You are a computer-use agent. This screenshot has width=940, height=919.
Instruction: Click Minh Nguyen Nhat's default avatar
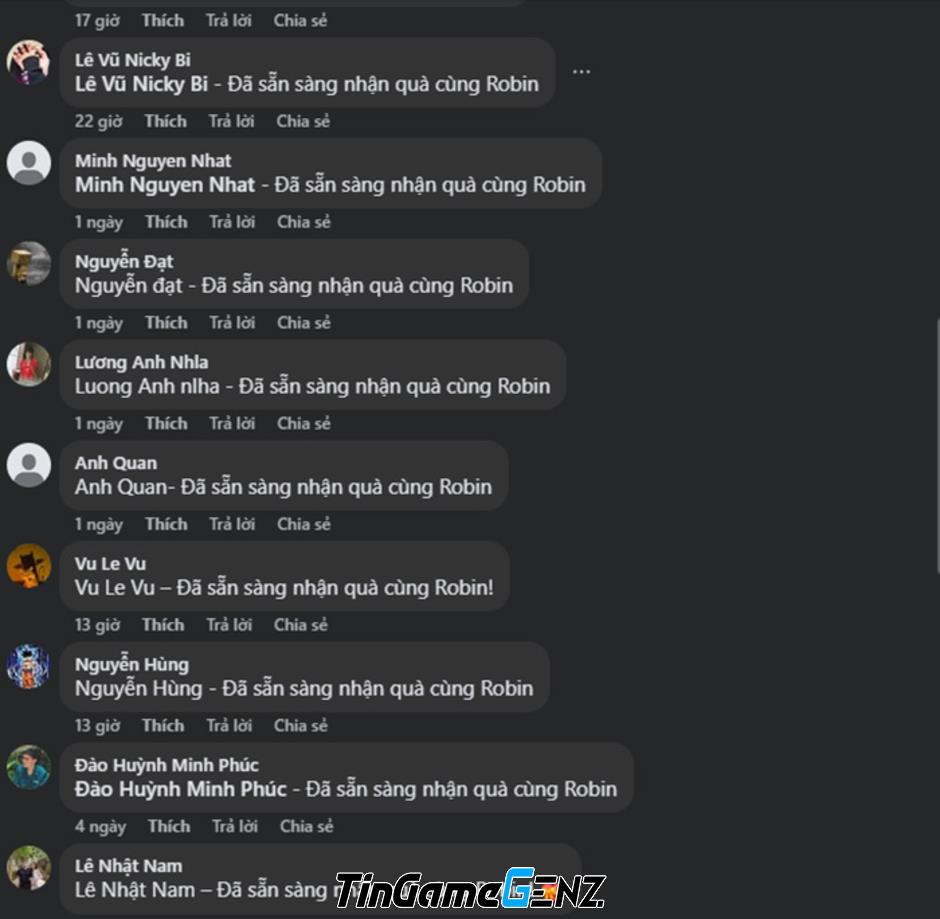(28, 162)
